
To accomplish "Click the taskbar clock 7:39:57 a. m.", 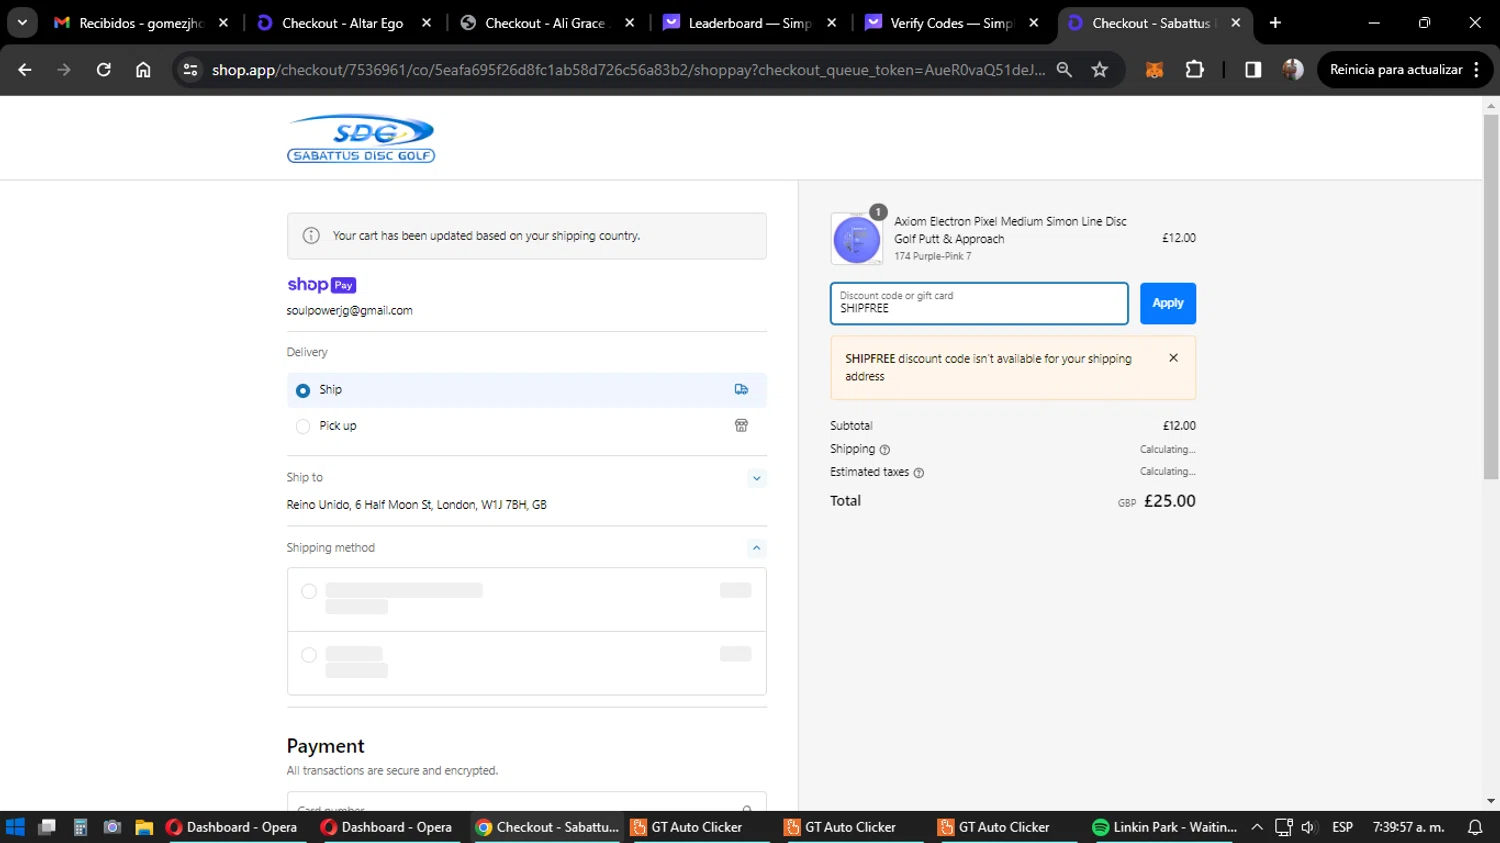I will pyautogui.click(x=1408, y=827).
